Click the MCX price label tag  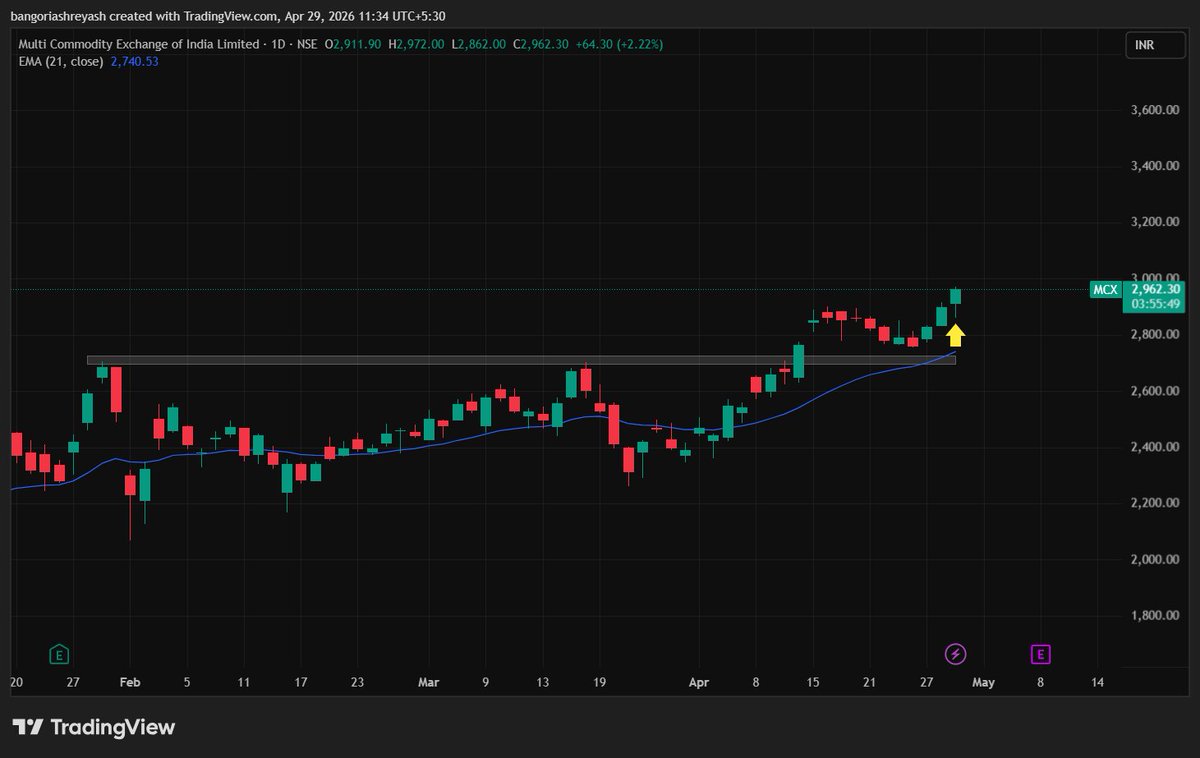[1107, 290]
